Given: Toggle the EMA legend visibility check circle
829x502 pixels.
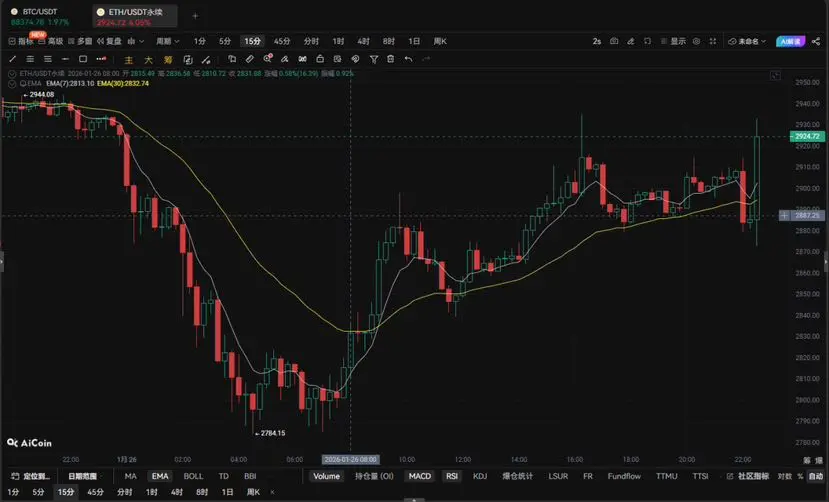Looking at the screenshot, I should pos(12,83).
